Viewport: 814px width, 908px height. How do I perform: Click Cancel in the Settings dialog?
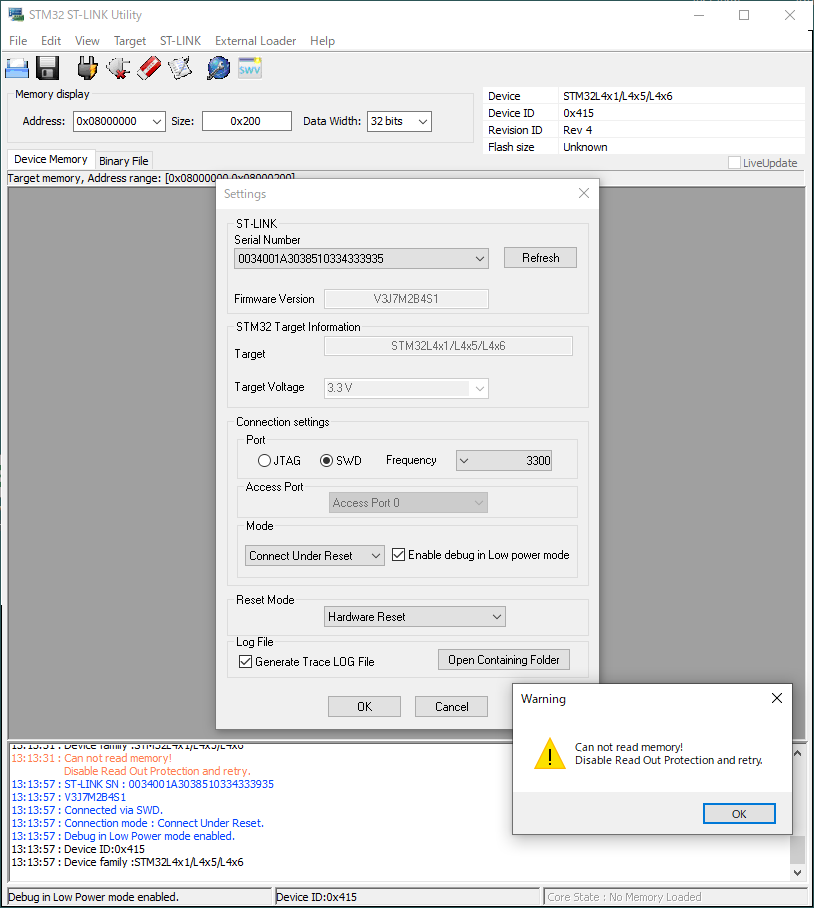451,706
